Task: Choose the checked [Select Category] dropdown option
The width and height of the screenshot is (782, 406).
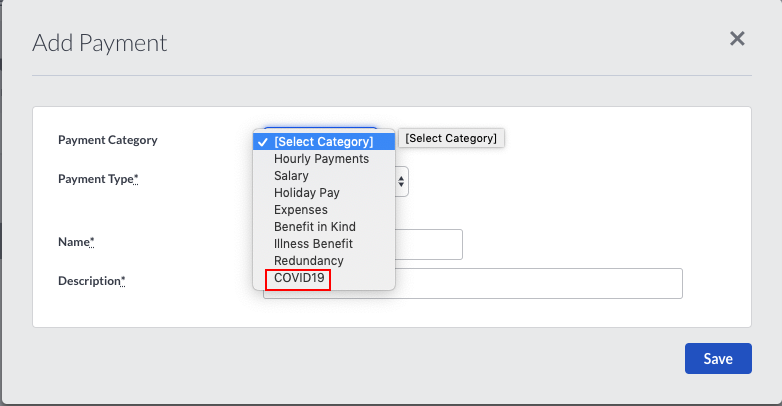Action: [x=323, y=142]
